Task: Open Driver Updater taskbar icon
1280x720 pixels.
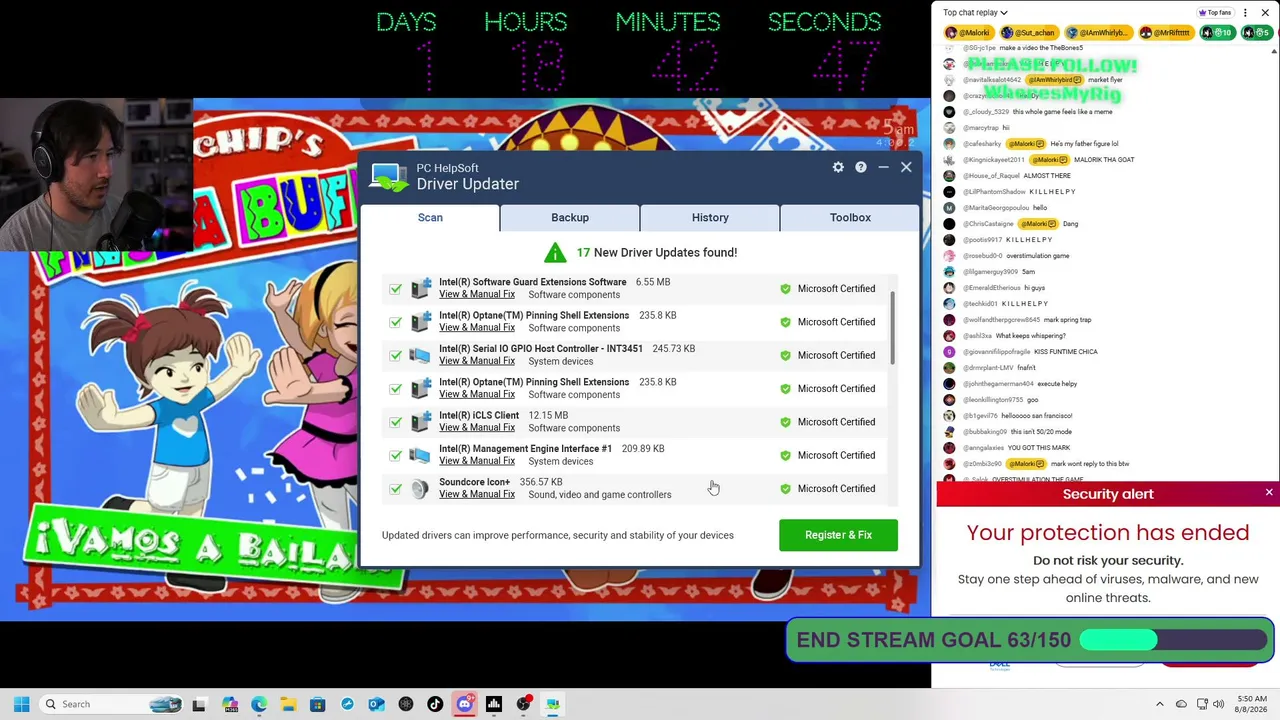Action: click(x=552, y=704)
